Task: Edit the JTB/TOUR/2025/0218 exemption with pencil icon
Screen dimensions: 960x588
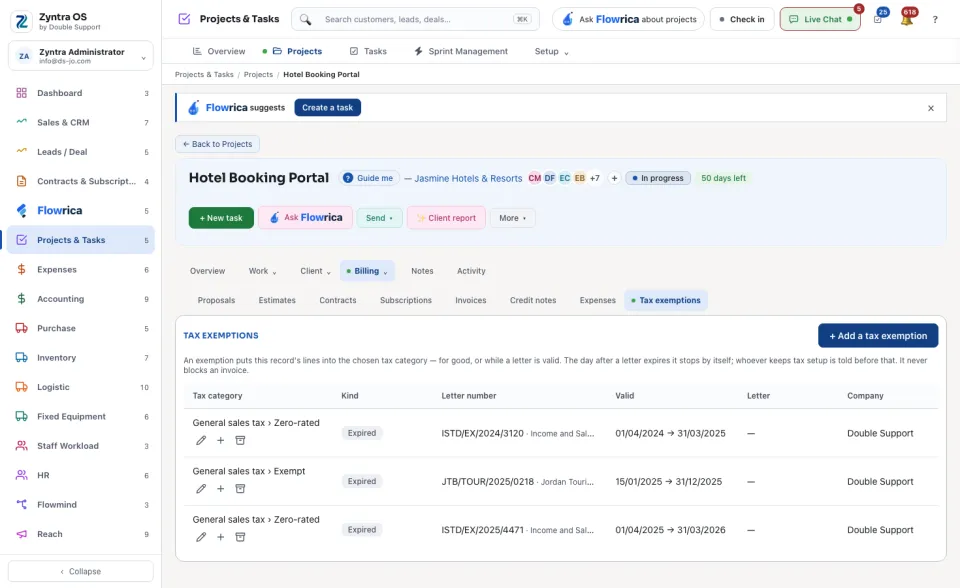Action: coord(201,489)
